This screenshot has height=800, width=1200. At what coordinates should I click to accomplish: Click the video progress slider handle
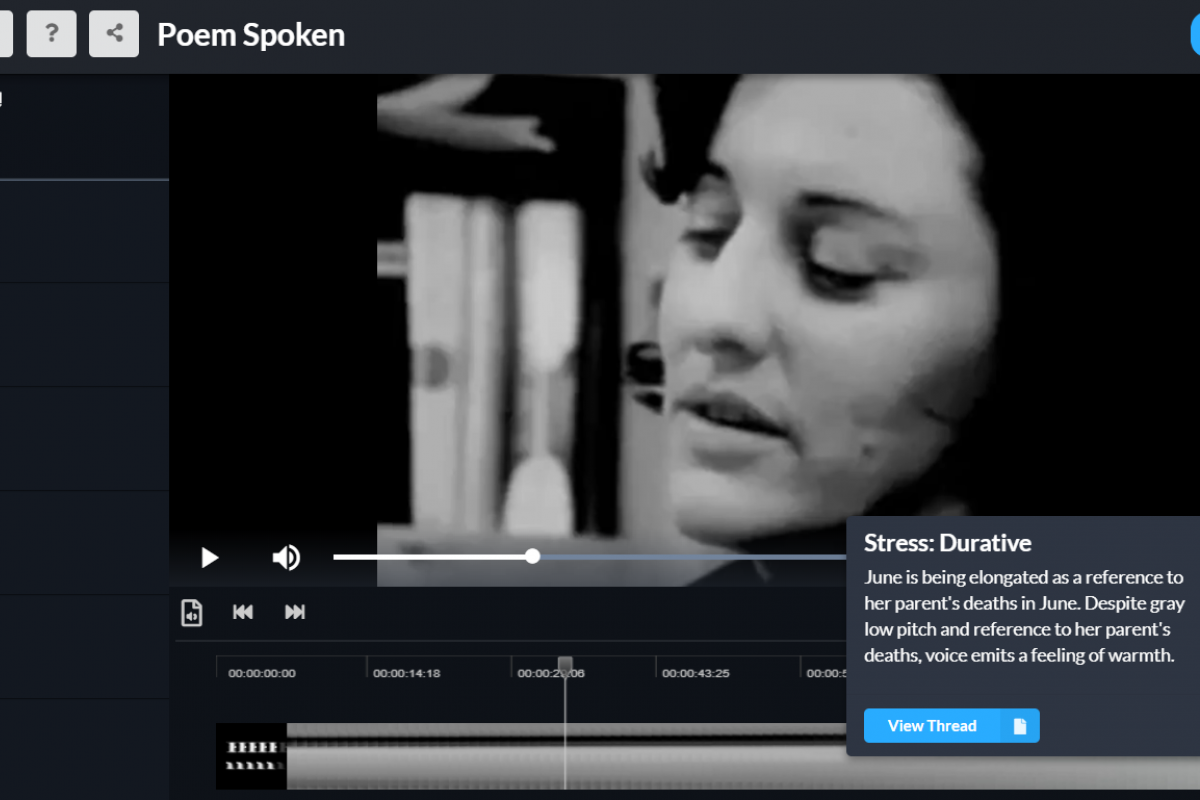click(x=532, y=556)
